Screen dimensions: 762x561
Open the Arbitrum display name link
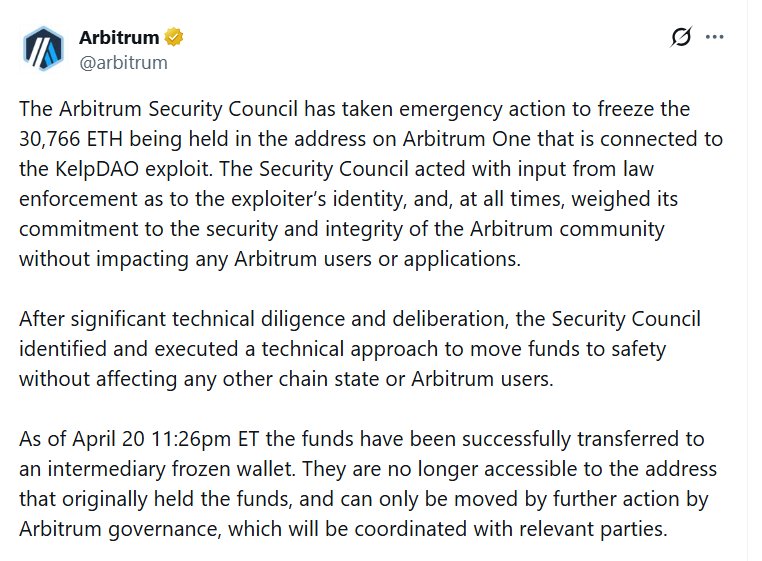click(x=118, y=38)
